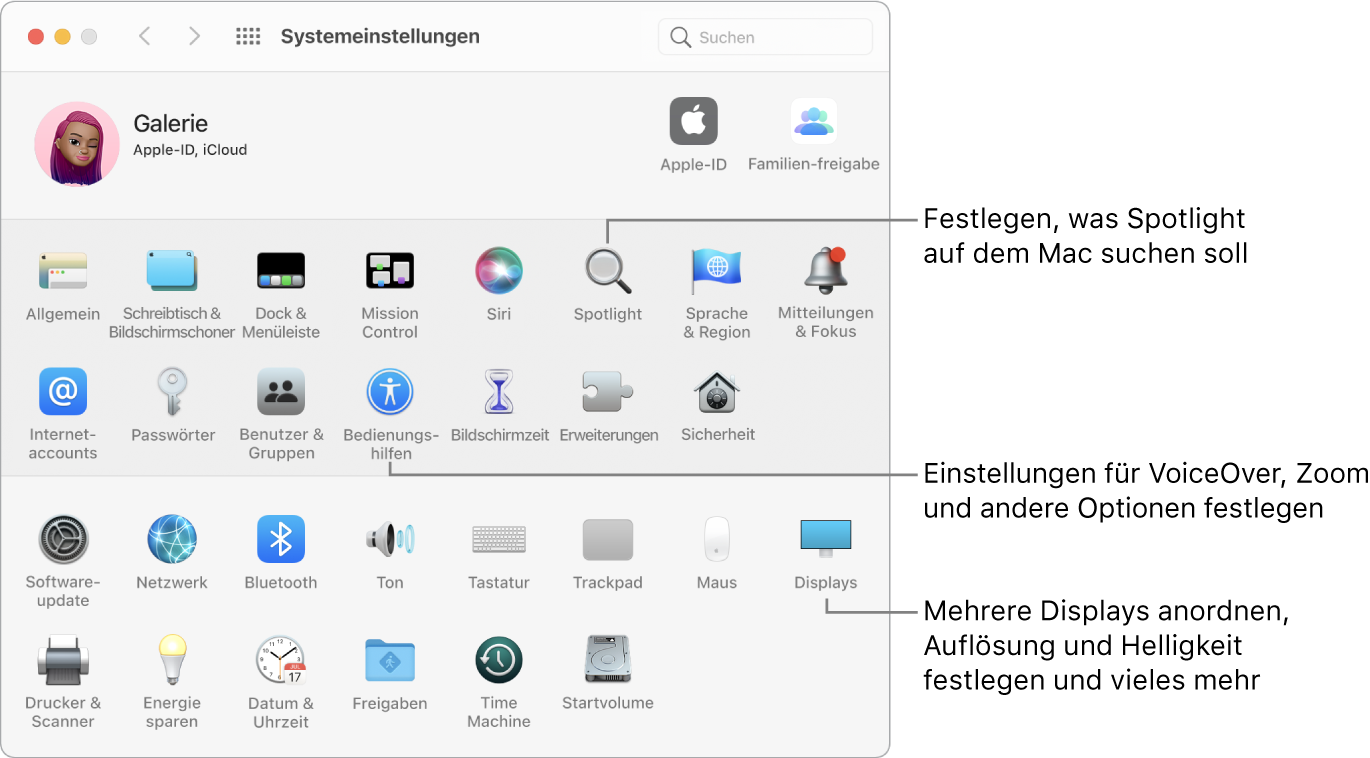Image resolution: width=1370 pixels, height=758 pixels.
Task: Click the 'Apple-ID, iCloud' subtitle text
Action: [x=190, y=150]
